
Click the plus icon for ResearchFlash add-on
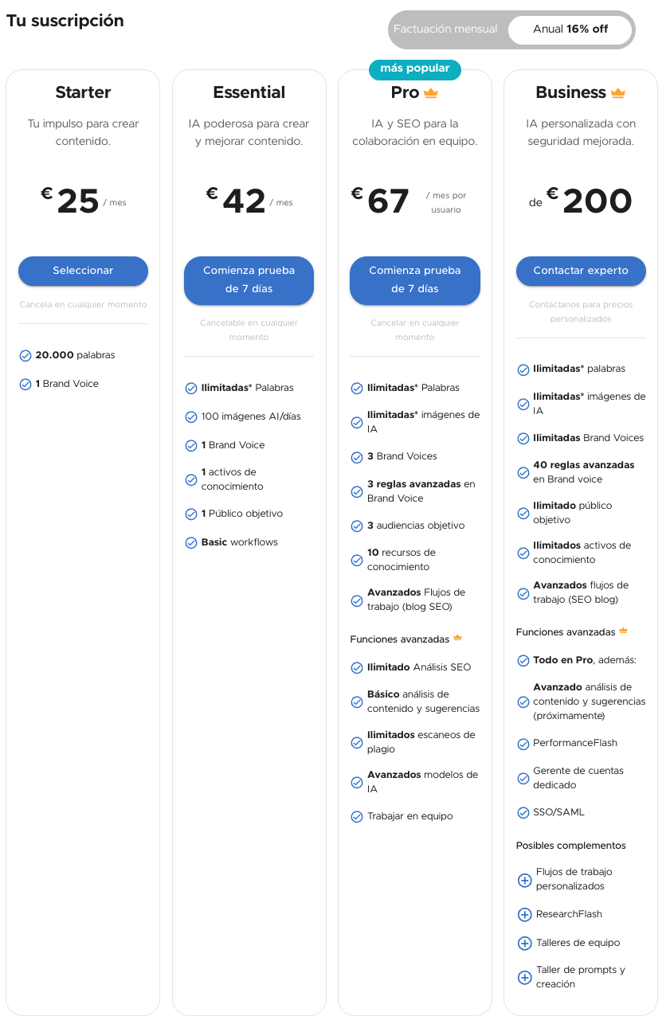(524, 914)
